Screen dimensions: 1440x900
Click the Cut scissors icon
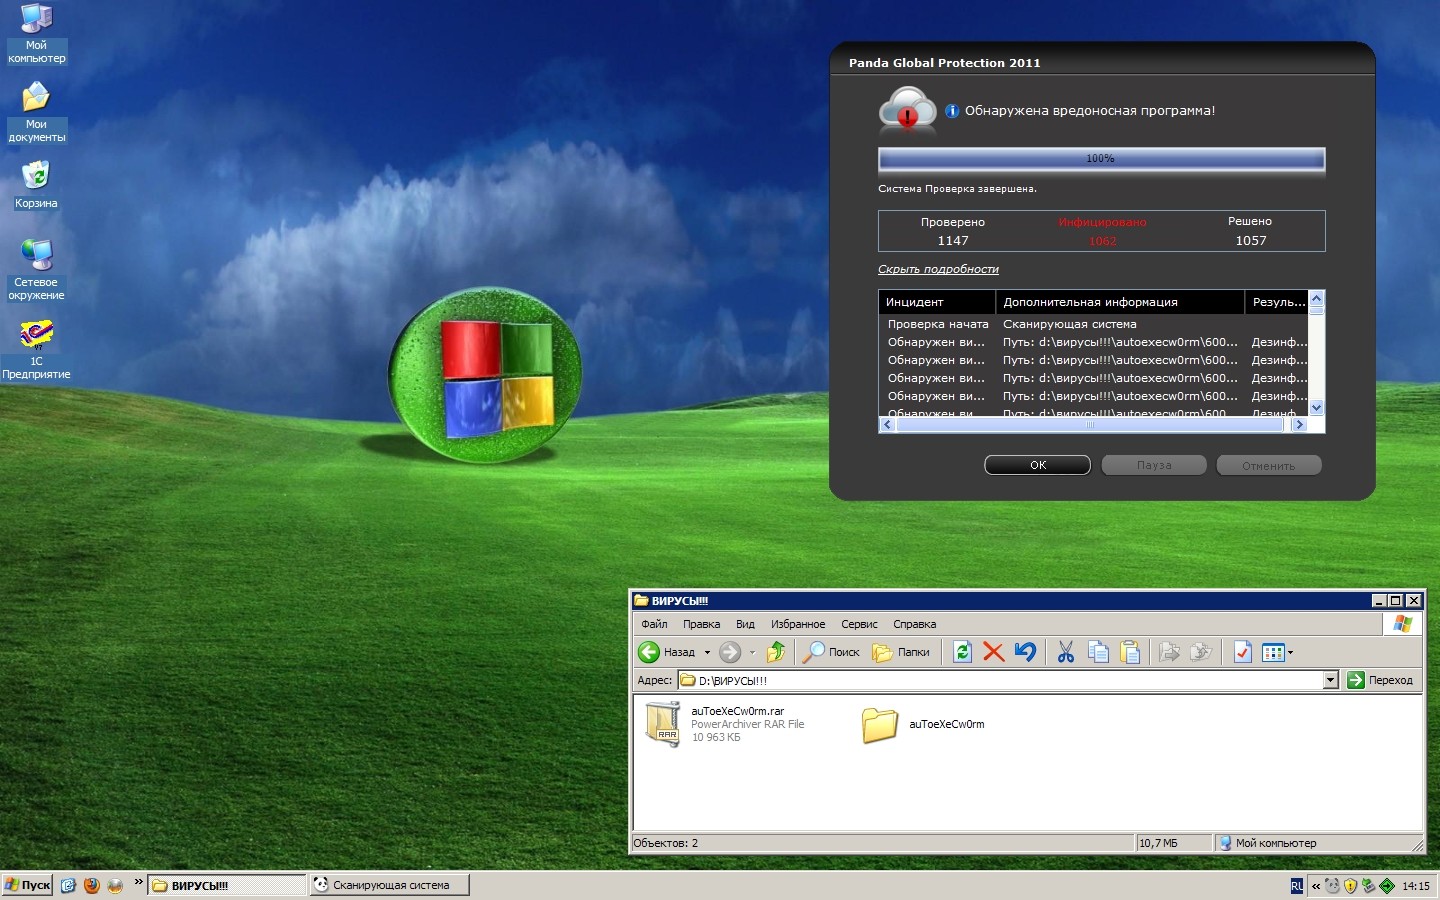[x=1066, y=653]
